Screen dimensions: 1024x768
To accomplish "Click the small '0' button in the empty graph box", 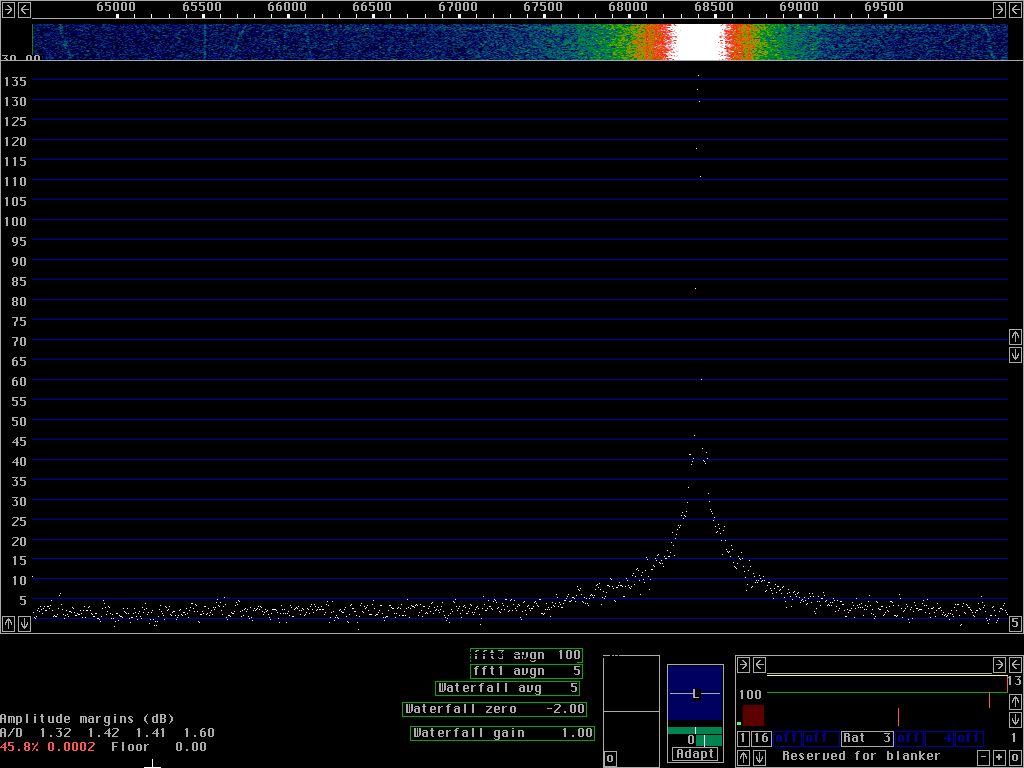I will (610, 758).
